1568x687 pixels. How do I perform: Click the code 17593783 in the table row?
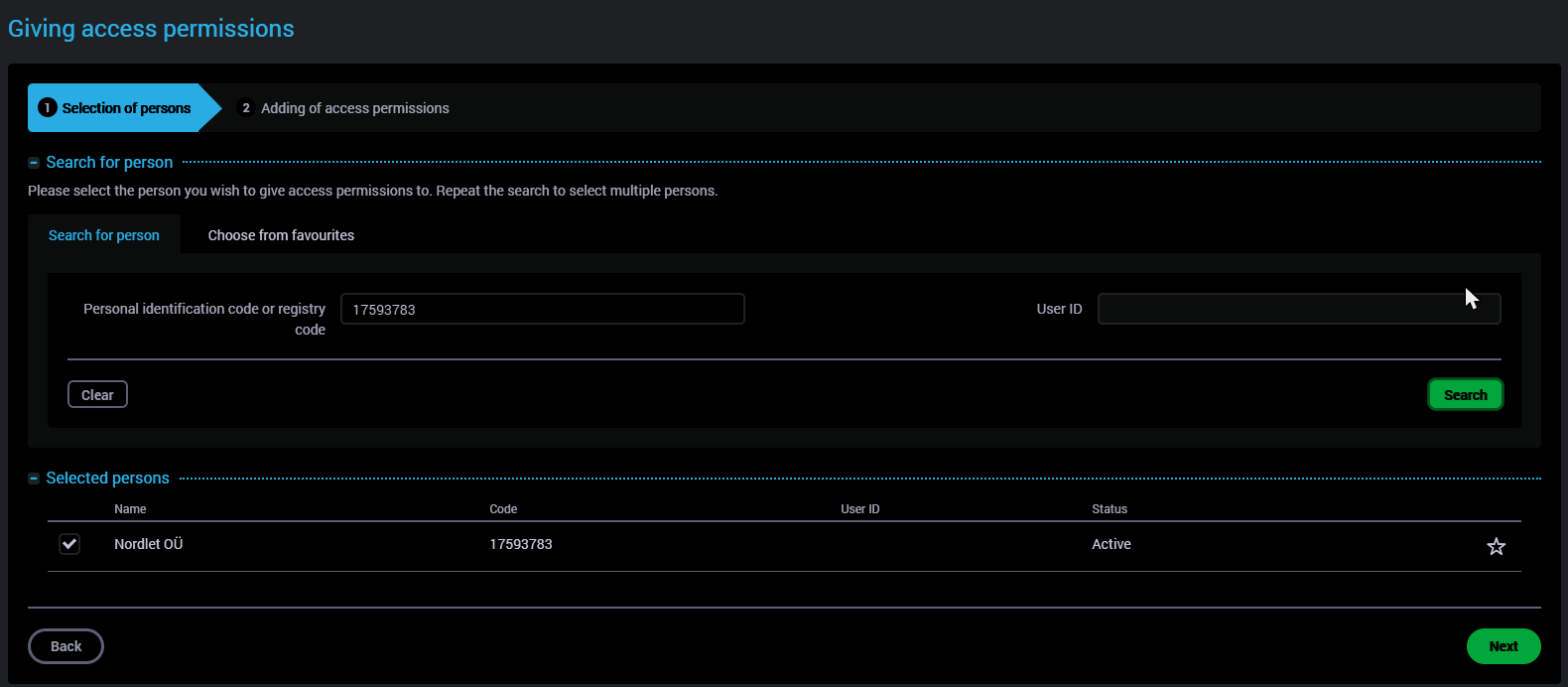tap(521, 545)
